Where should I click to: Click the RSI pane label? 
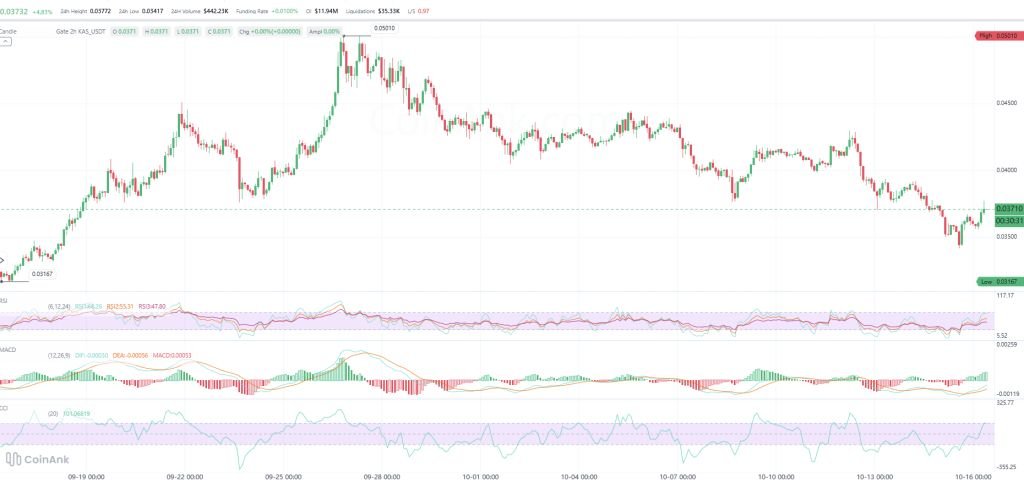tap(4, 301)
